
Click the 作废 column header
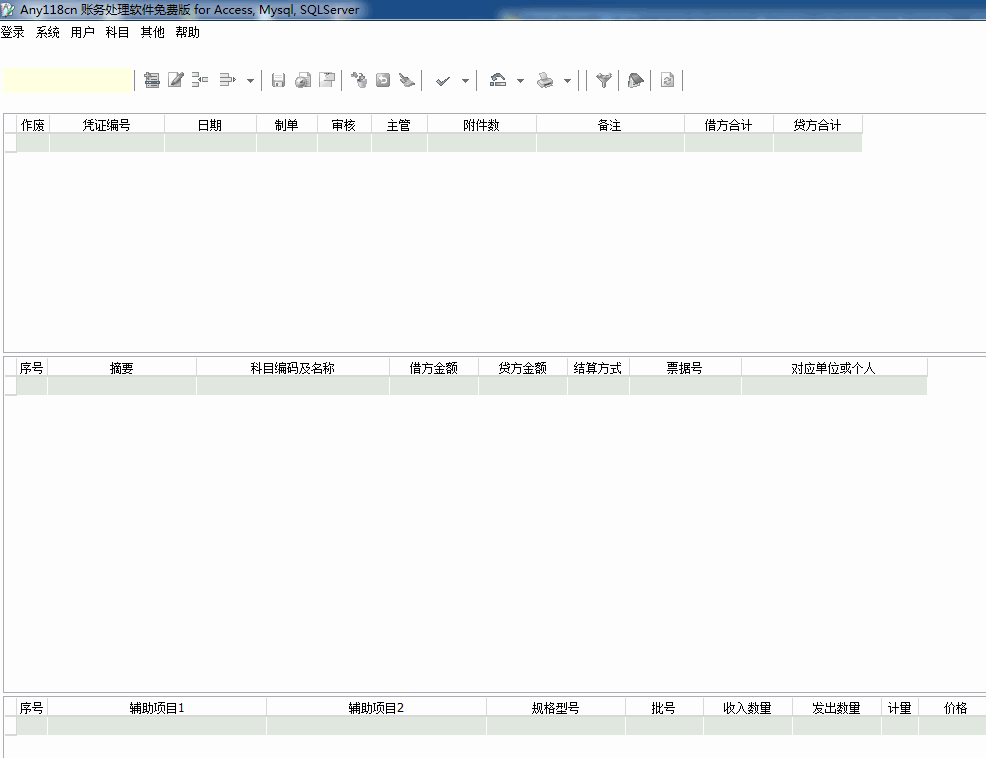point(33,125)
